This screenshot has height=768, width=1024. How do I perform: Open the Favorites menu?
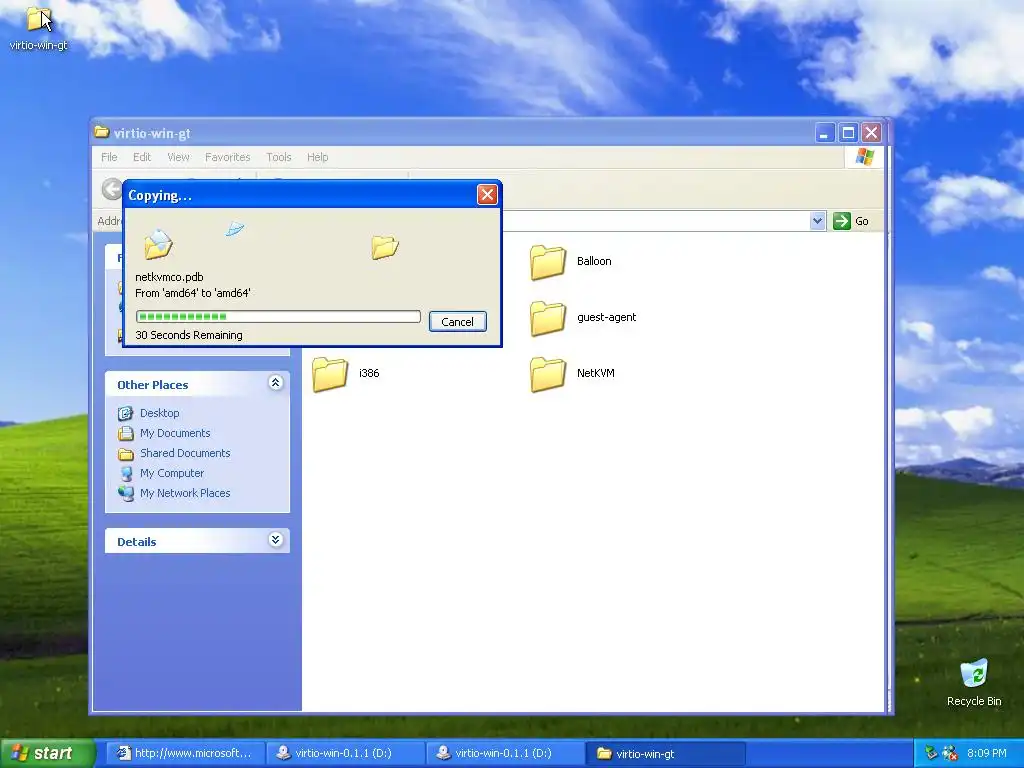click(227, 157)
